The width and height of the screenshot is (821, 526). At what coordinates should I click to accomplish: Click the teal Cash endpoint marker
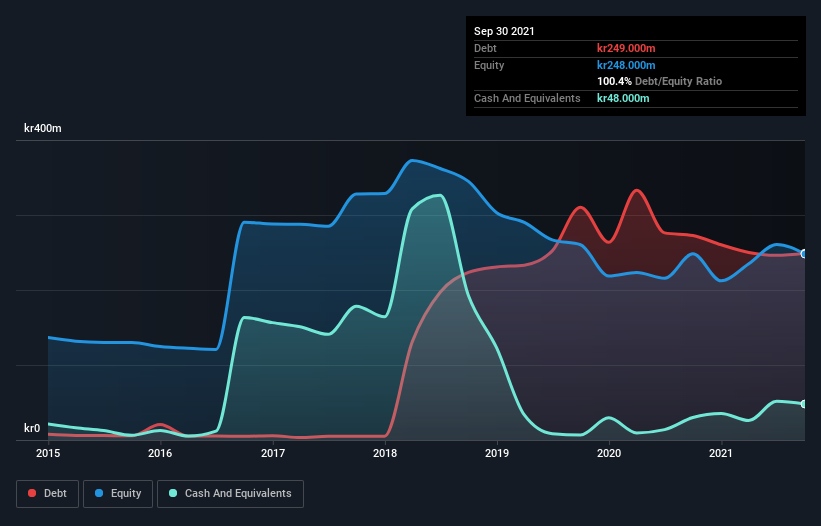click(x=804, y=404)
